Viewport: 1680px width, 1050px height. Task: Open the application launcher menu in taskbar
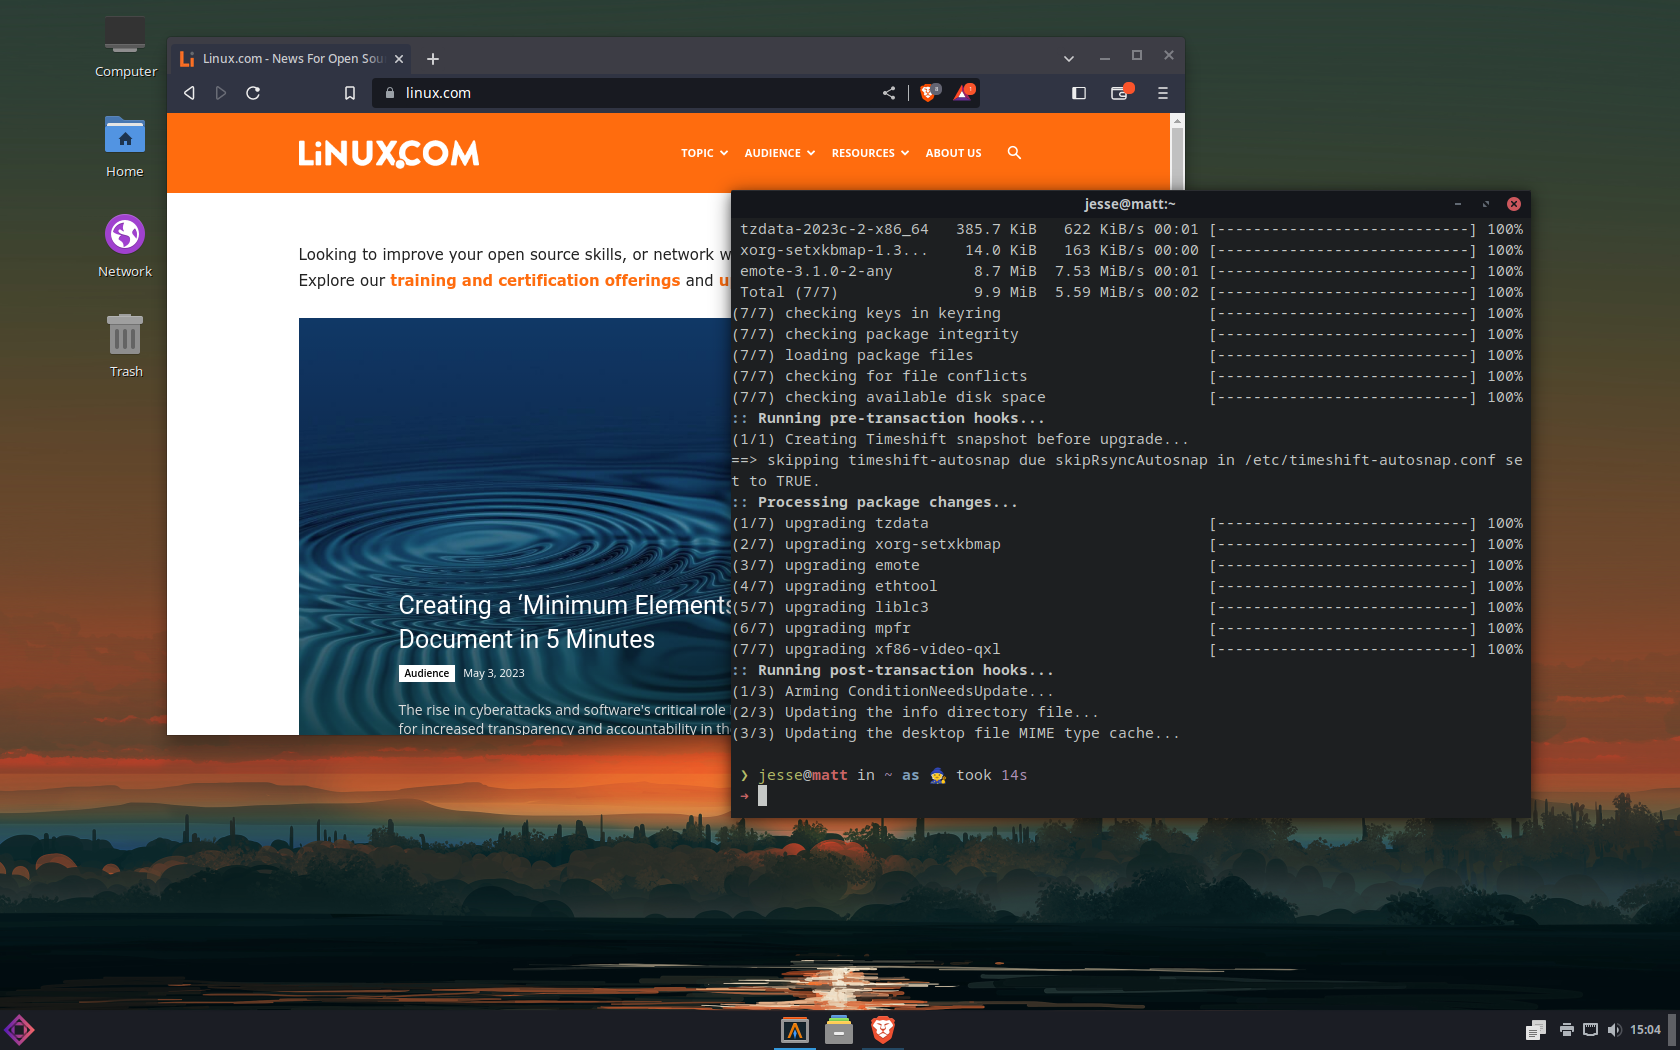click(x=19, y=1030)
